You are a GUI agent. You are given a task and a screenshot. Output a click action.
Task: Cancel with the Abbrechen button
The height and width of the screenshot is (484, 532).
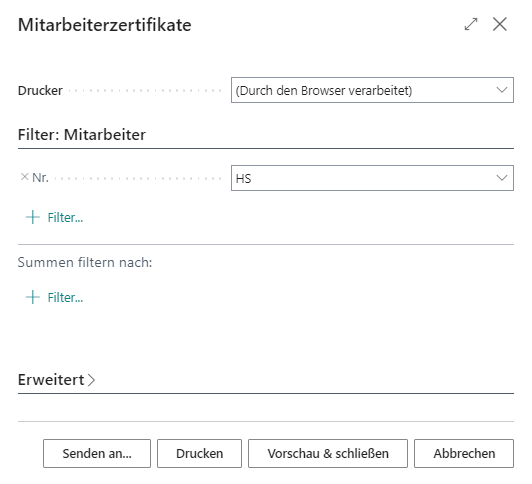[x=464, y=453]
